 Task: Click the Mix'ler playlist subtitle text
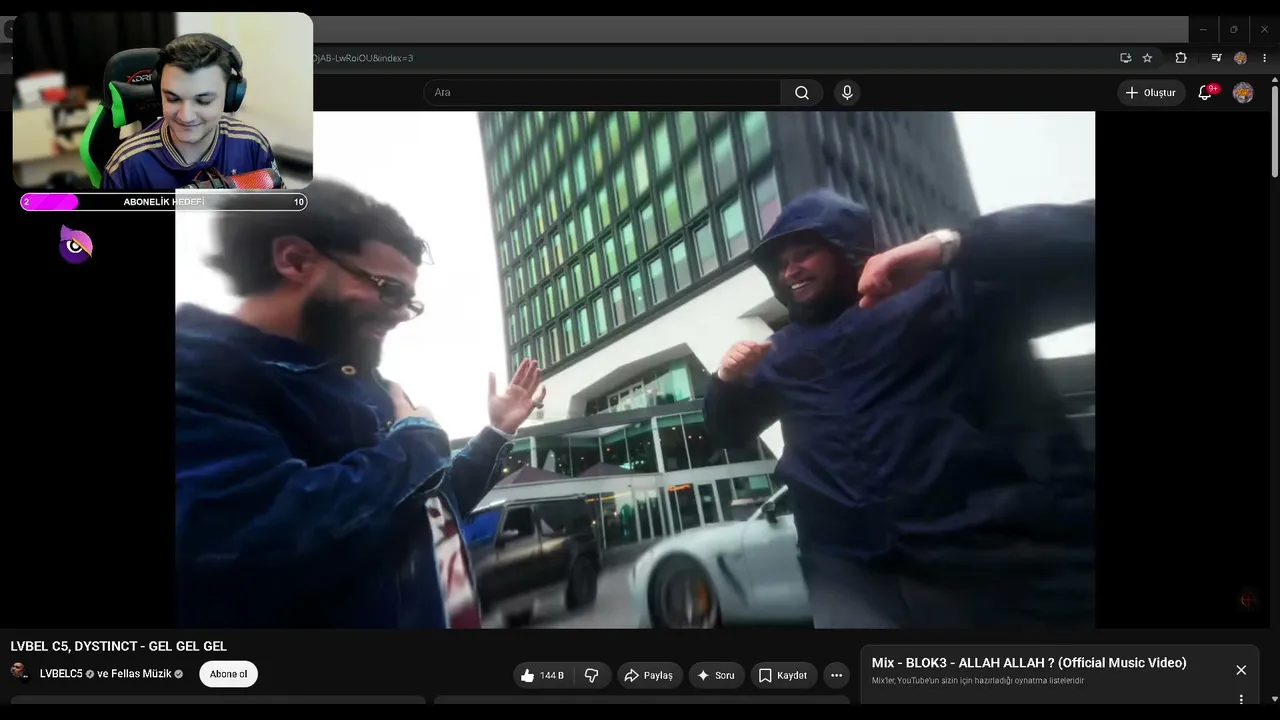978,681
